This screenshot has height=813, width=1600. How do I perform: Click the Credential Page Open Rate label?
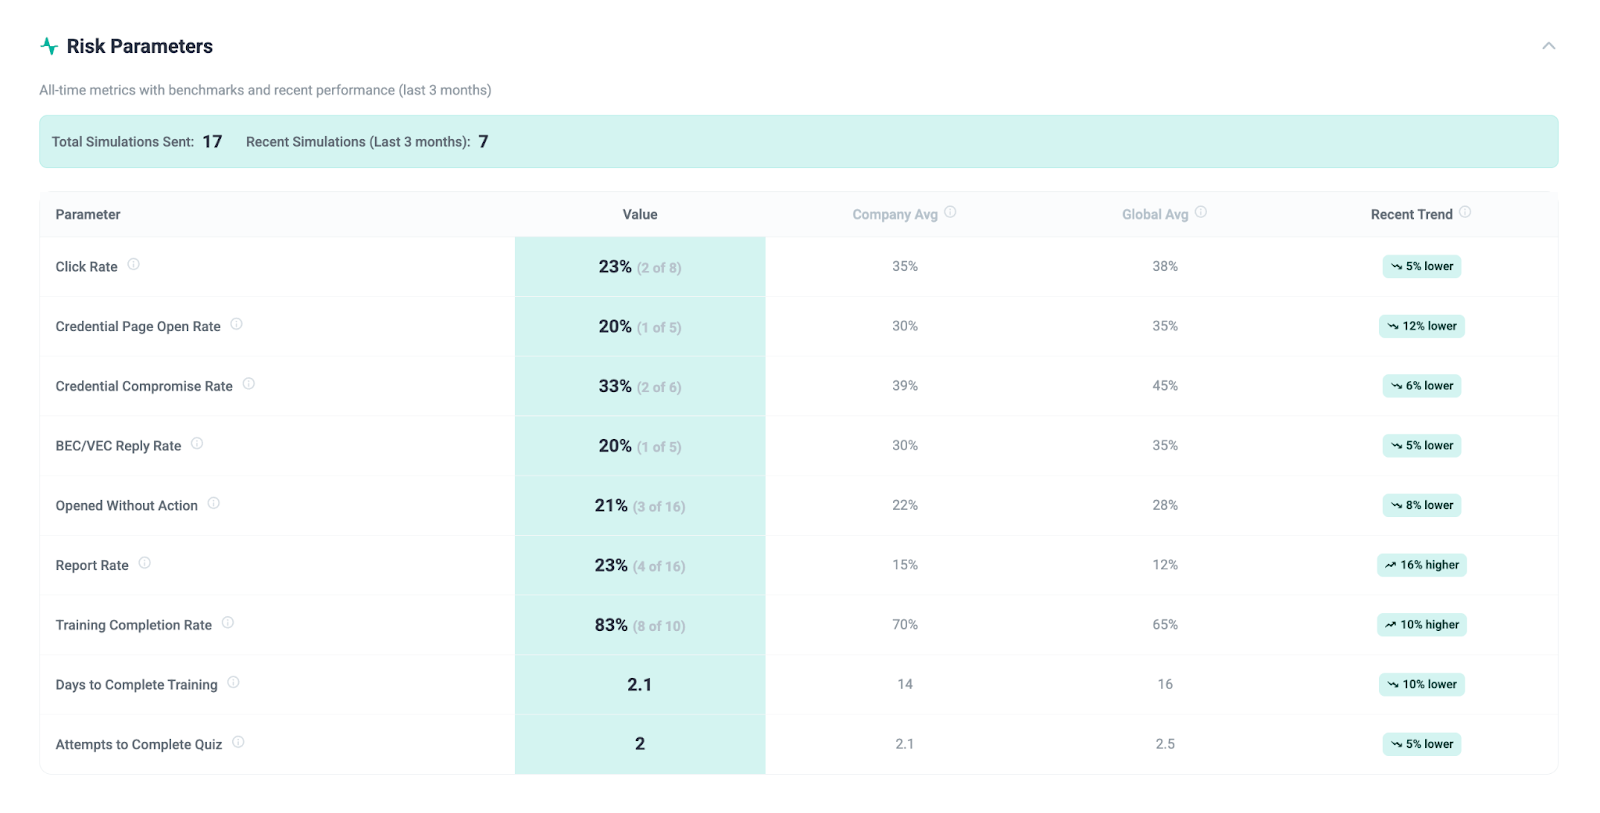[138, 327]
